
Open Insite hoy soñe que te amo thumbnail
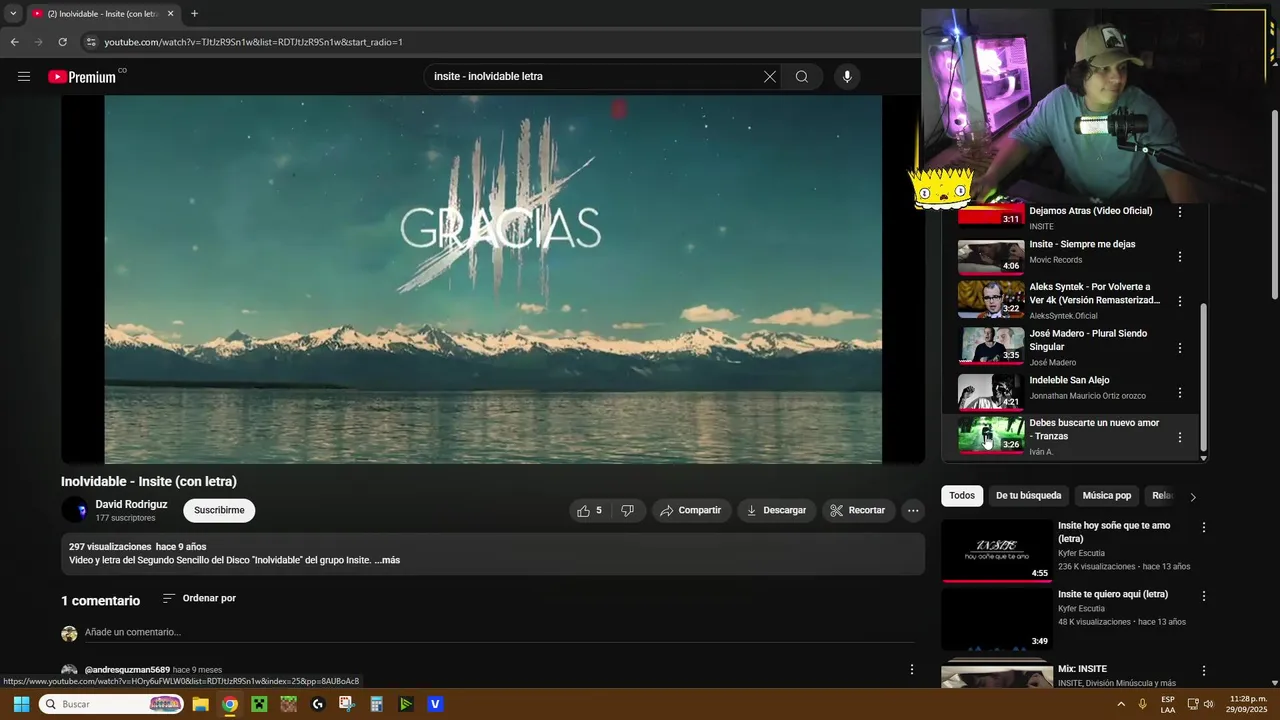[998, 550]
